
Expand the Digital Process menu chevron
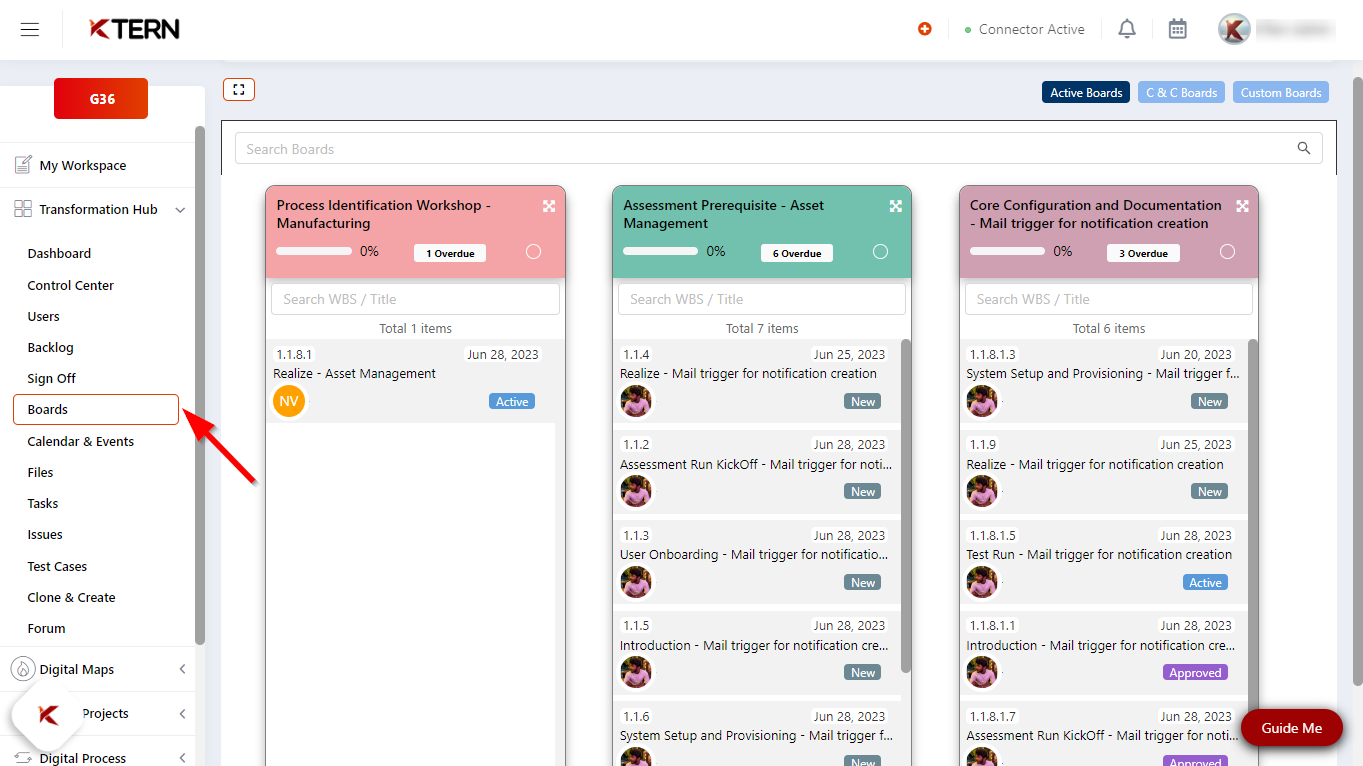(x=182, y=758)
